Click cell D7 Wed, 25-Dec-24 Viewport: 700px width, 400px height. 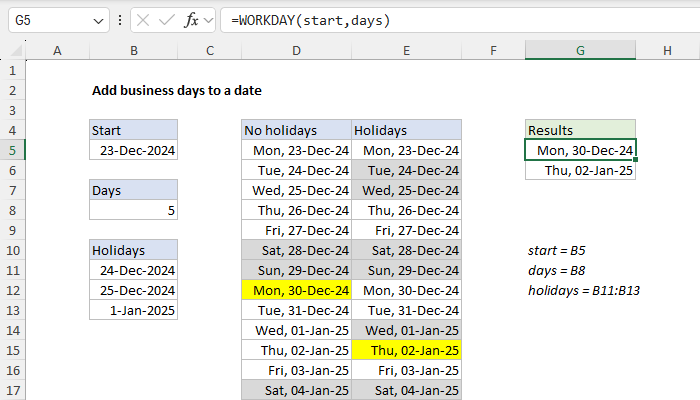pyautogui.click(x=296, y=191)
